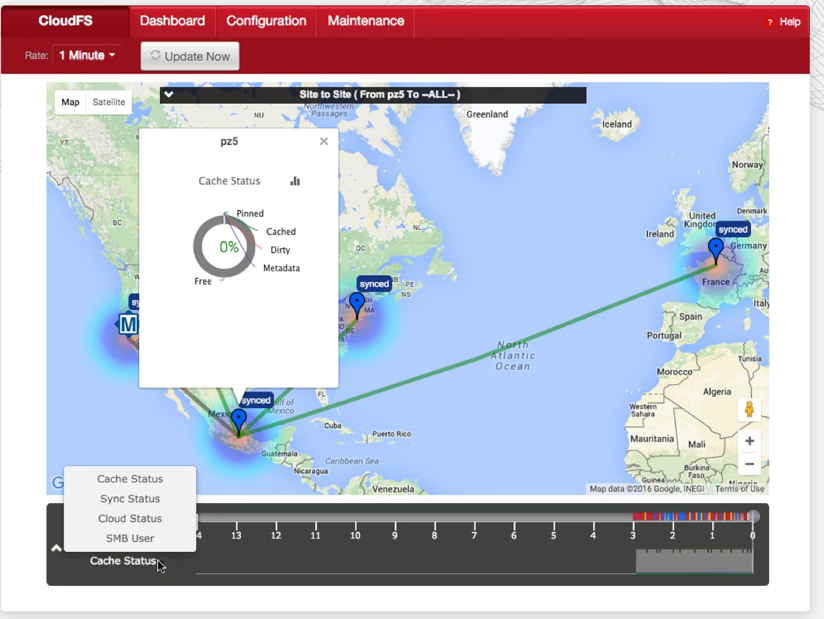Click the Metadata legend label

point(281,268)
